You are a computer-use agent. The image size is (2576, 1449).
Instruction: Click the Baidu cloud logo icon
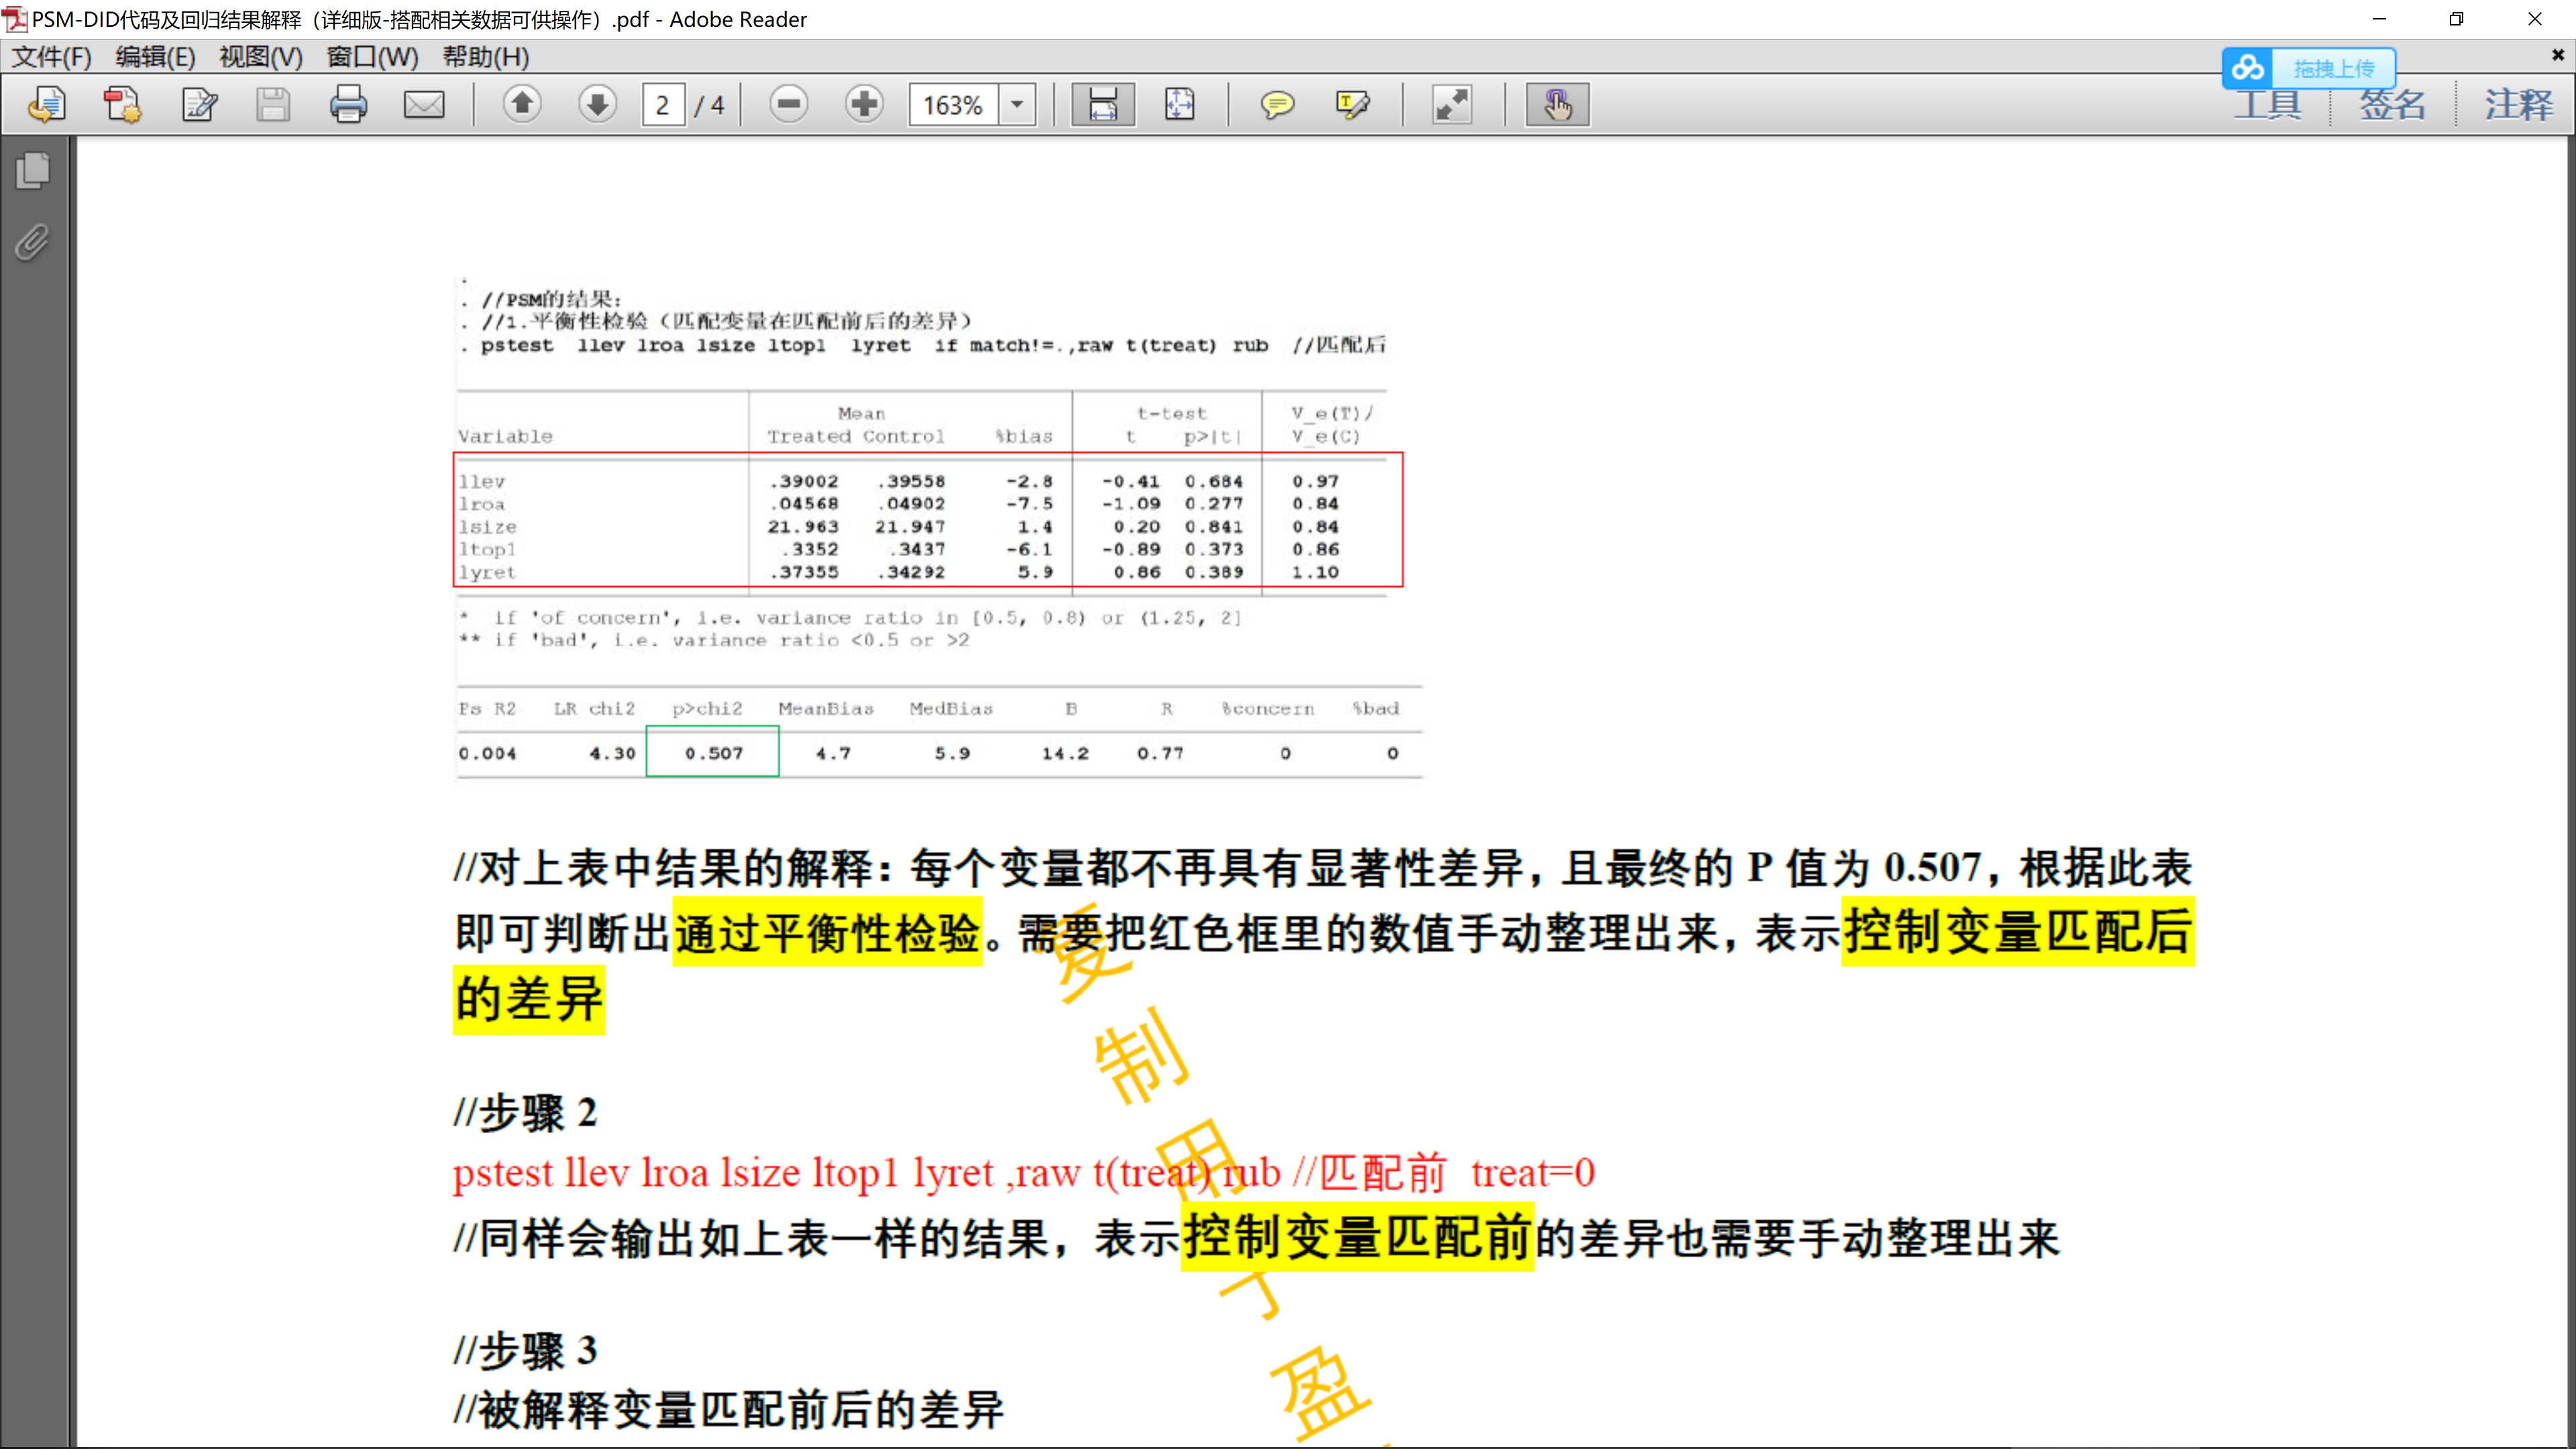point(2248,68)
